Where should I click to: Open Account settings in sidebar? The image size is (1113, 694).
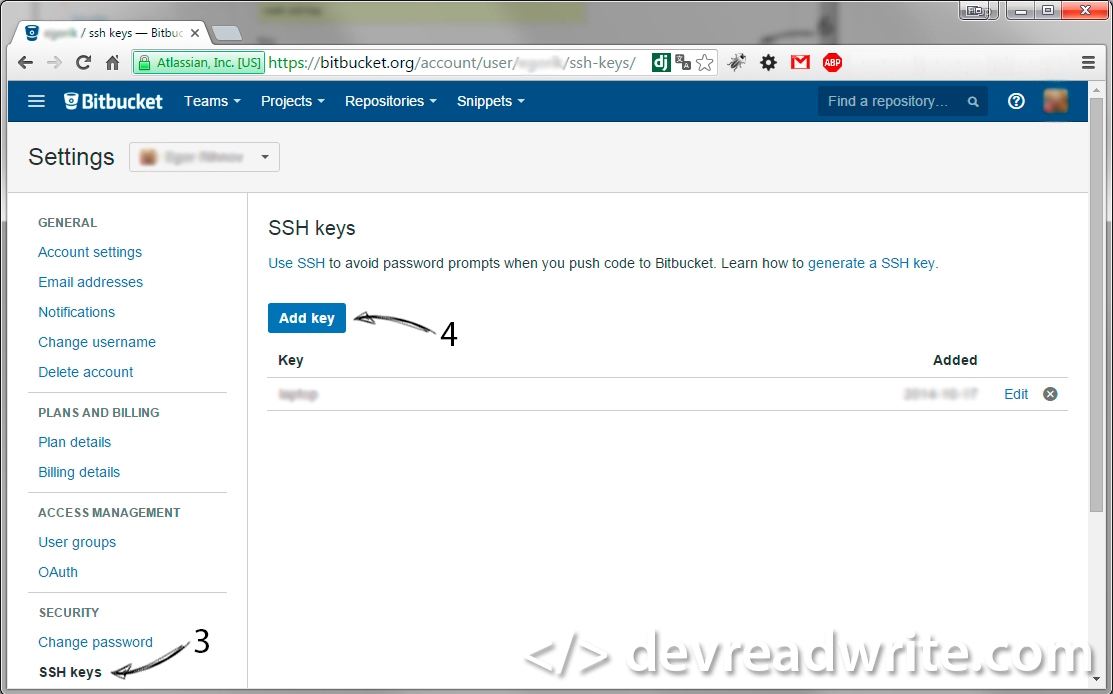pyautogui.click(x=90, y=252)
